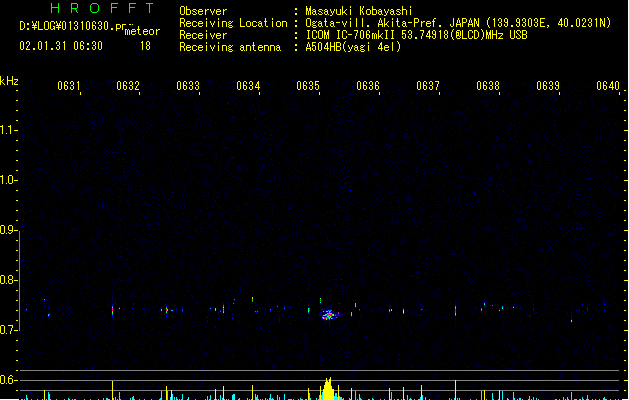Click the 0635 time axis marker

click(x=308, y=86)
